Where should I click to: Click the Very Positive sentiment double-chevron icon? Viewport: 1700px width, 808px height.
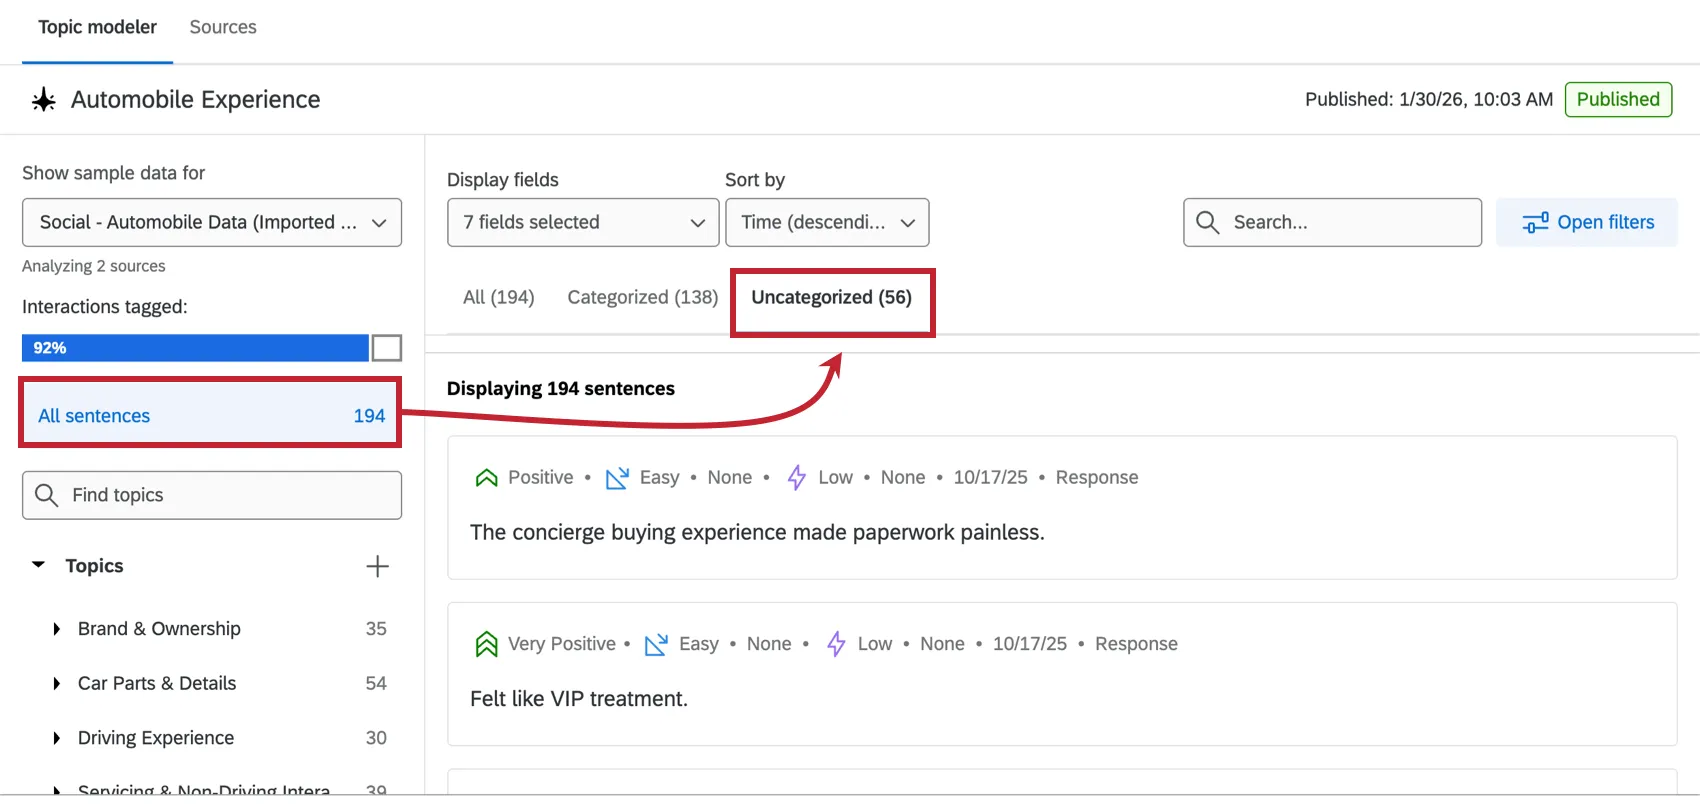coord(486,644)
